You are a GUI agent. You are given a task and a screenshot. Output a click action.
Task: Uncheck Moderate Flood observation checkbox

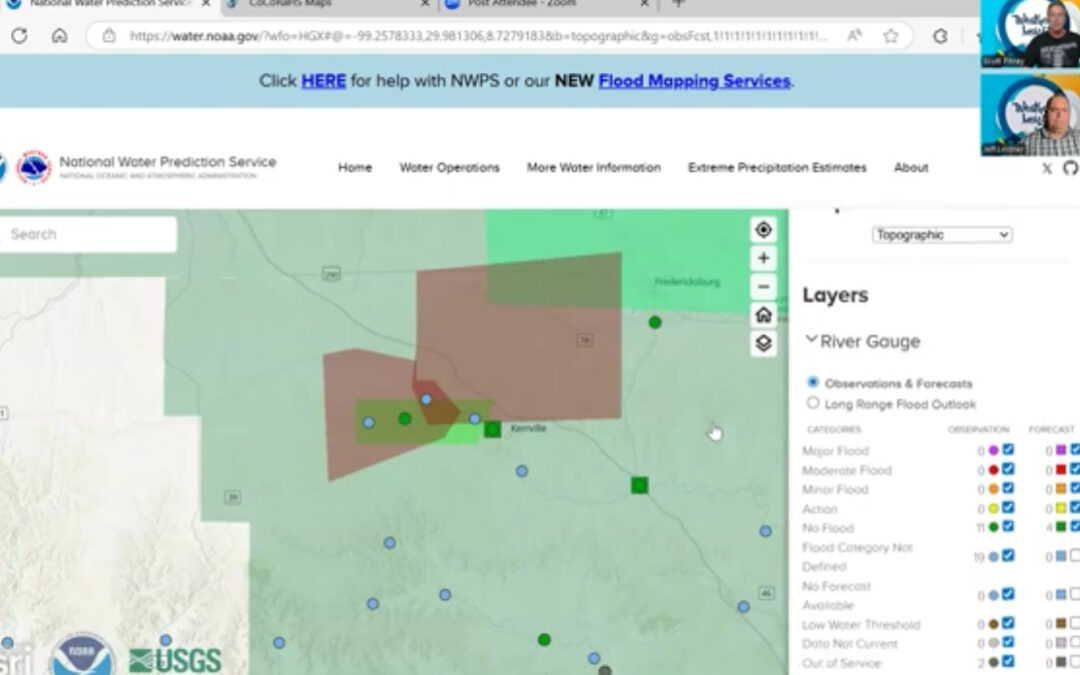pos(1008,469)
